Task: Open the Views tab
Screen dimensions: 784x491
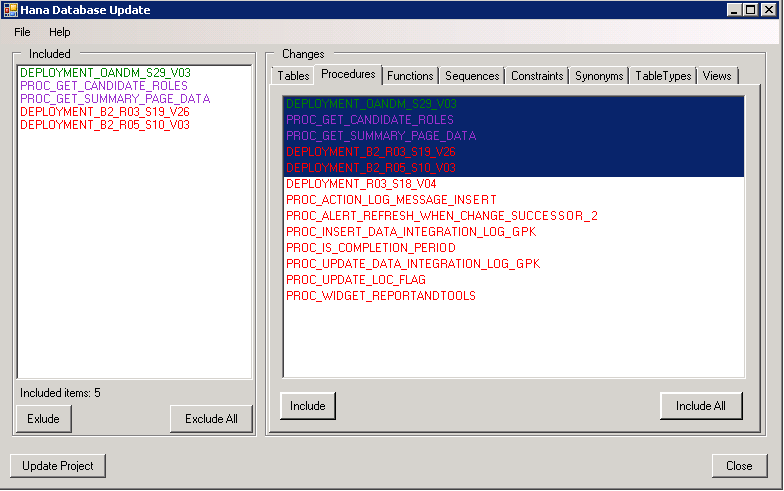Action: (717, 76)
